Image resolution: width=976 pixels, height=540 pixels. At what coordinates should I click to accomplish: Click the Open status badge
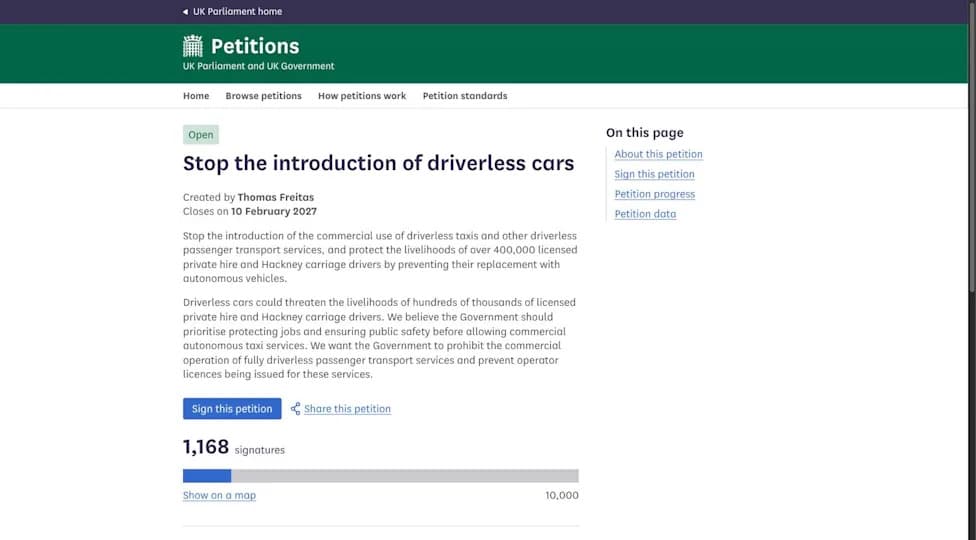(200, 135)
